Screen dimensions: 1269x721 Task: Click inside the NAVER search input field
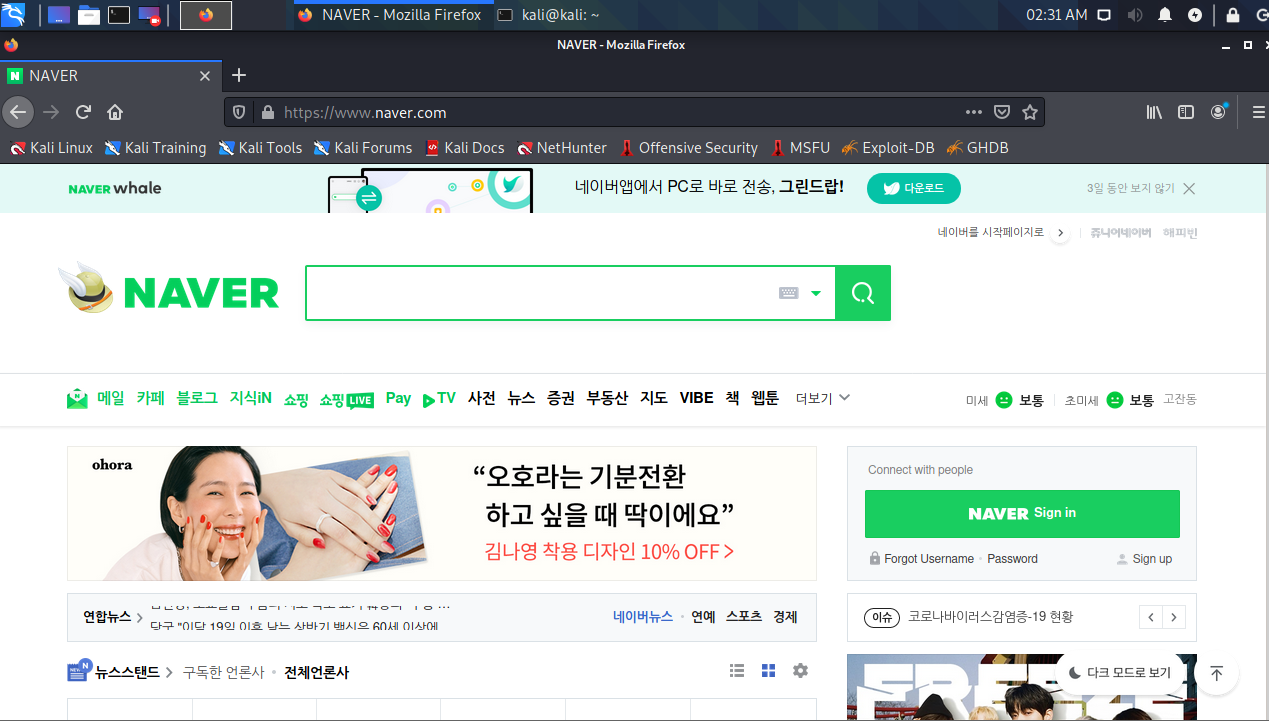(540, 293)
